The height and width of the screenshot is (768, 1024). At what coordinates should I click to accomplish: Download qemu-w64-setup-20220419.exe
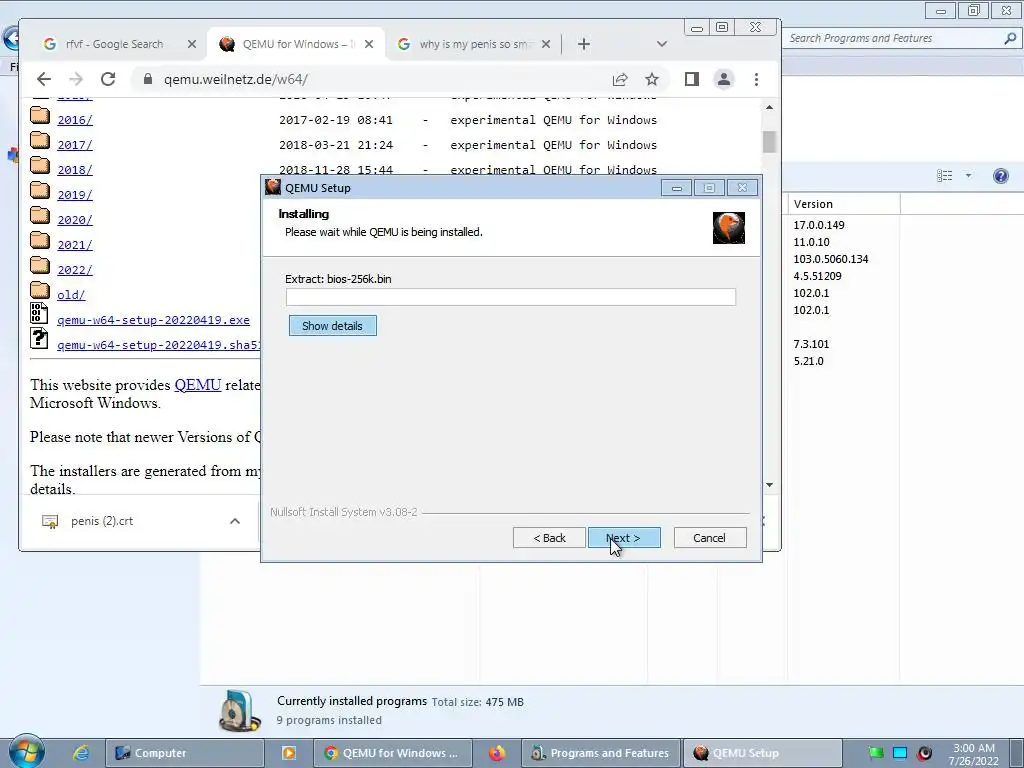(x=153, y=320)
